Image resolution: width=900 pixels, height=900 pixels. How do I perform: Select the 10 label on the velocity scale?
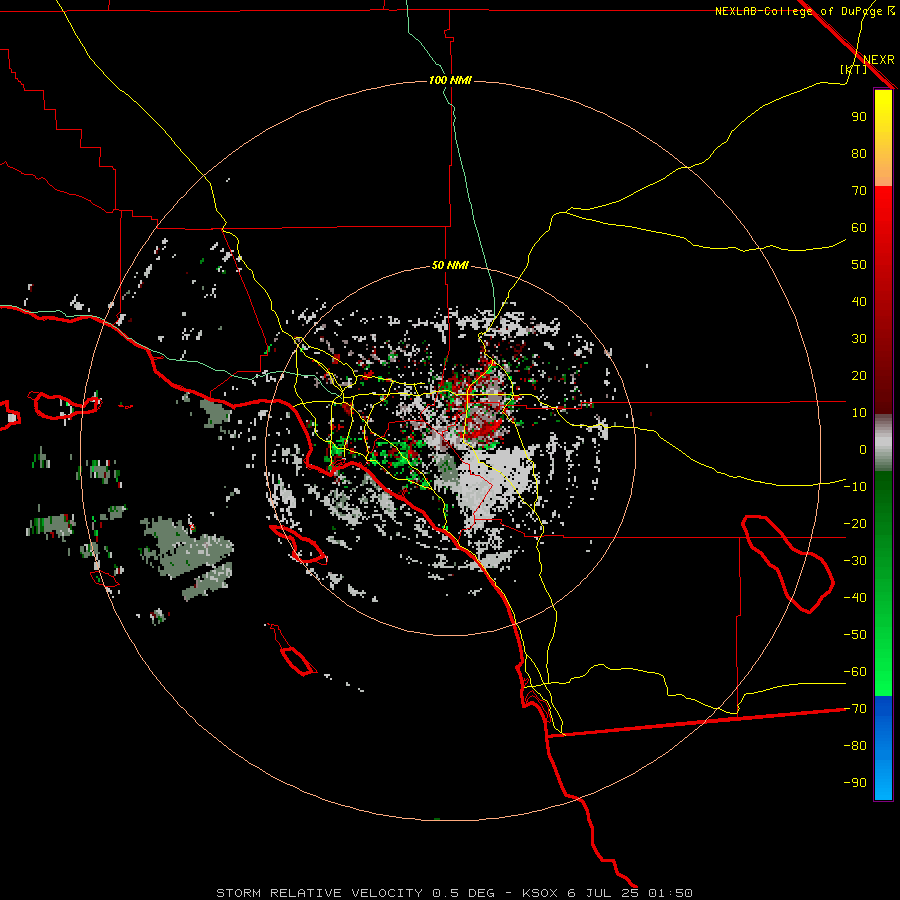[859, 413]
